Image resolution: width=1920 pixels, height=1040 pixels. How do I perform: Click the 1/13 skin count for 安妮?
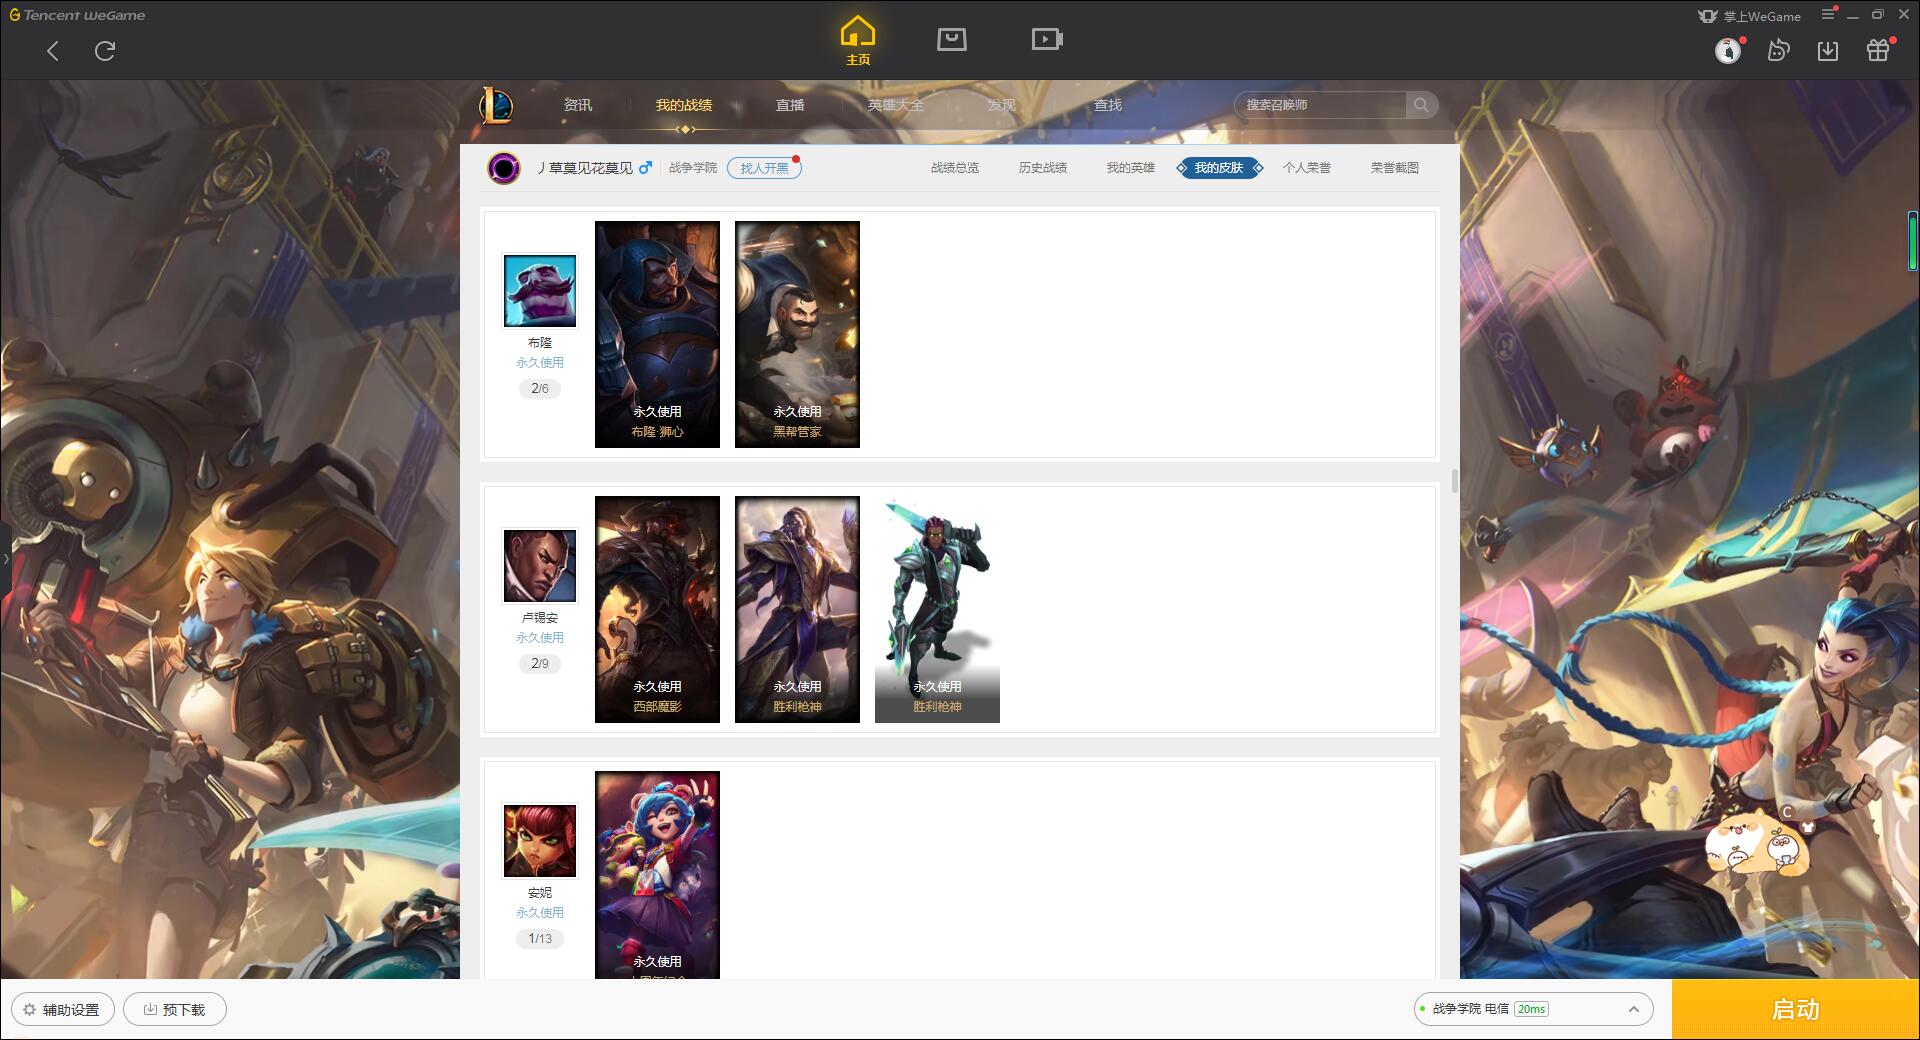coord(540,939)
